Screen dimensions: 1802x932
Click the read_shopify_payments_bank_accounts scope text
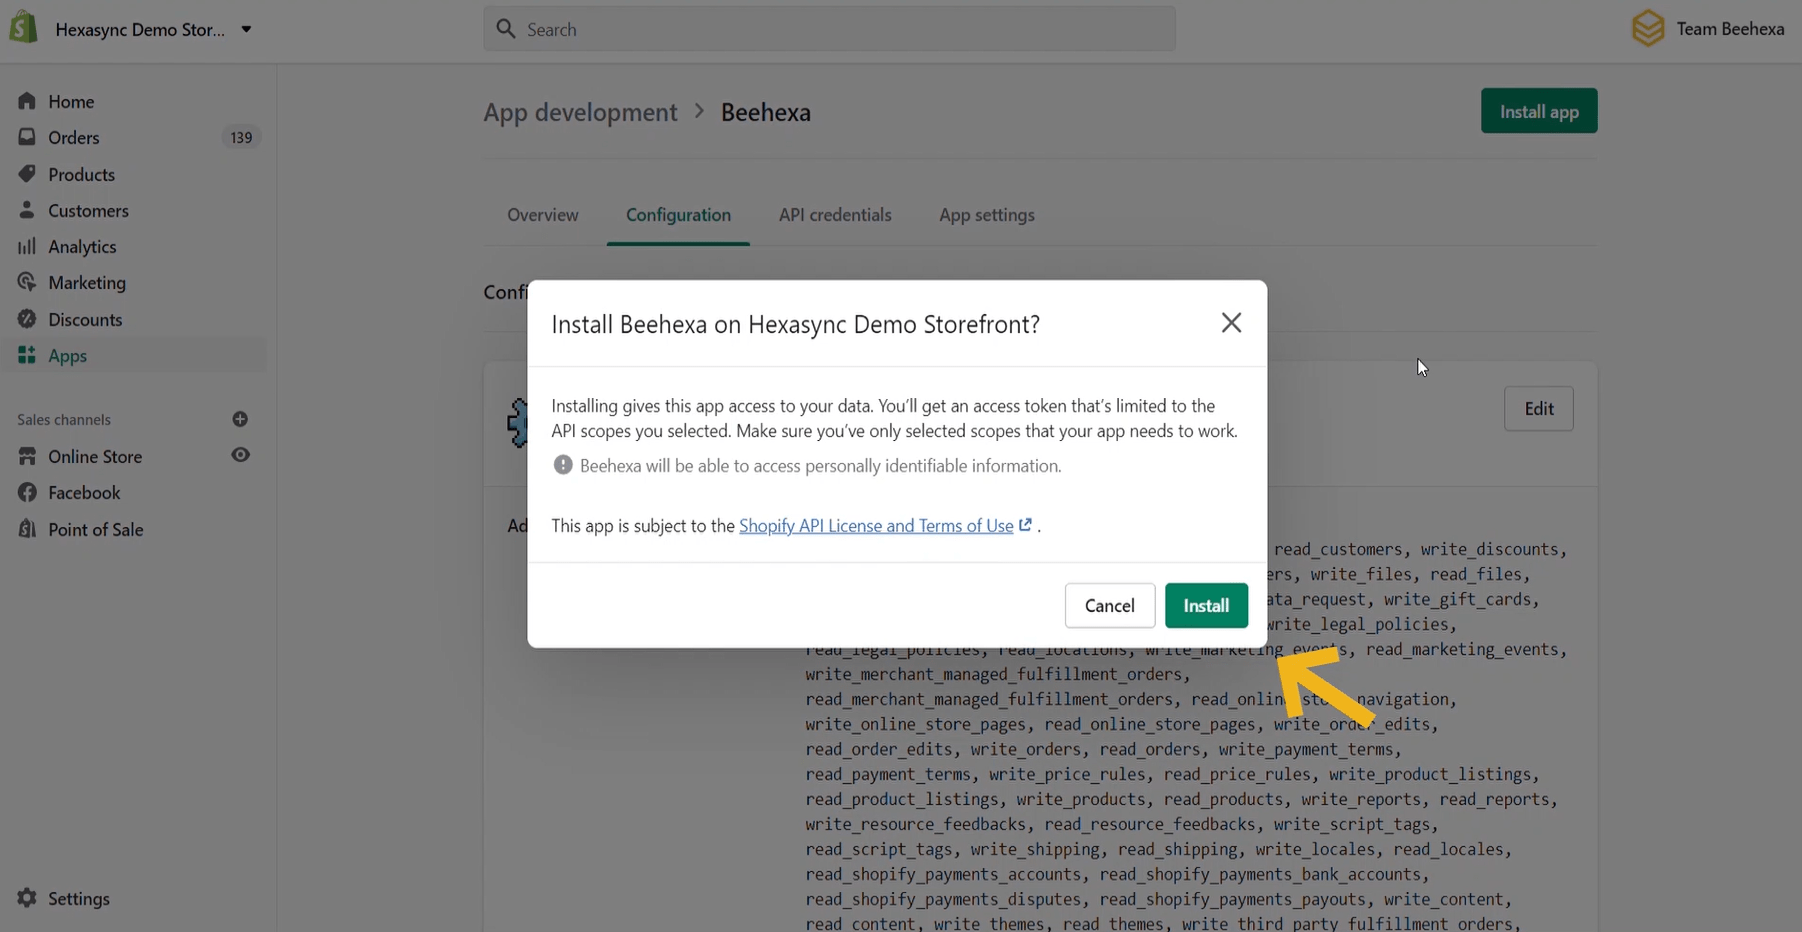point(1260,874)
